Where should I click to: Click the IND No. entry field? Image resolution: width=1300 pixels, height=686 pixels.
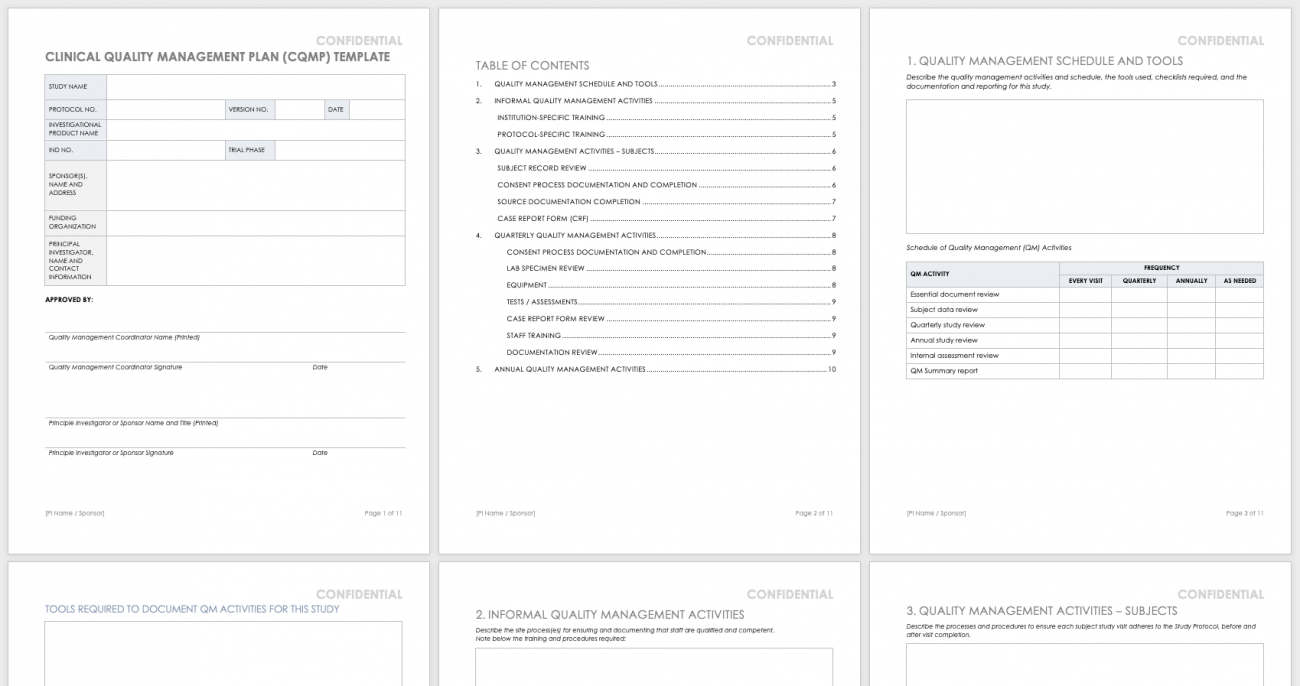(x=165, y=149)
